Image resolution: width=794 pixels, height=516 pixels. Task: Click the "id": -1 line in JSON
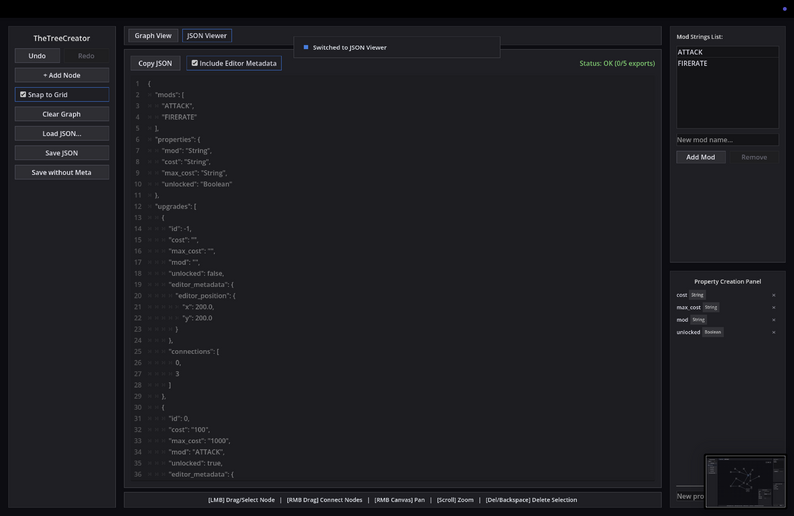tap(180, 228)
